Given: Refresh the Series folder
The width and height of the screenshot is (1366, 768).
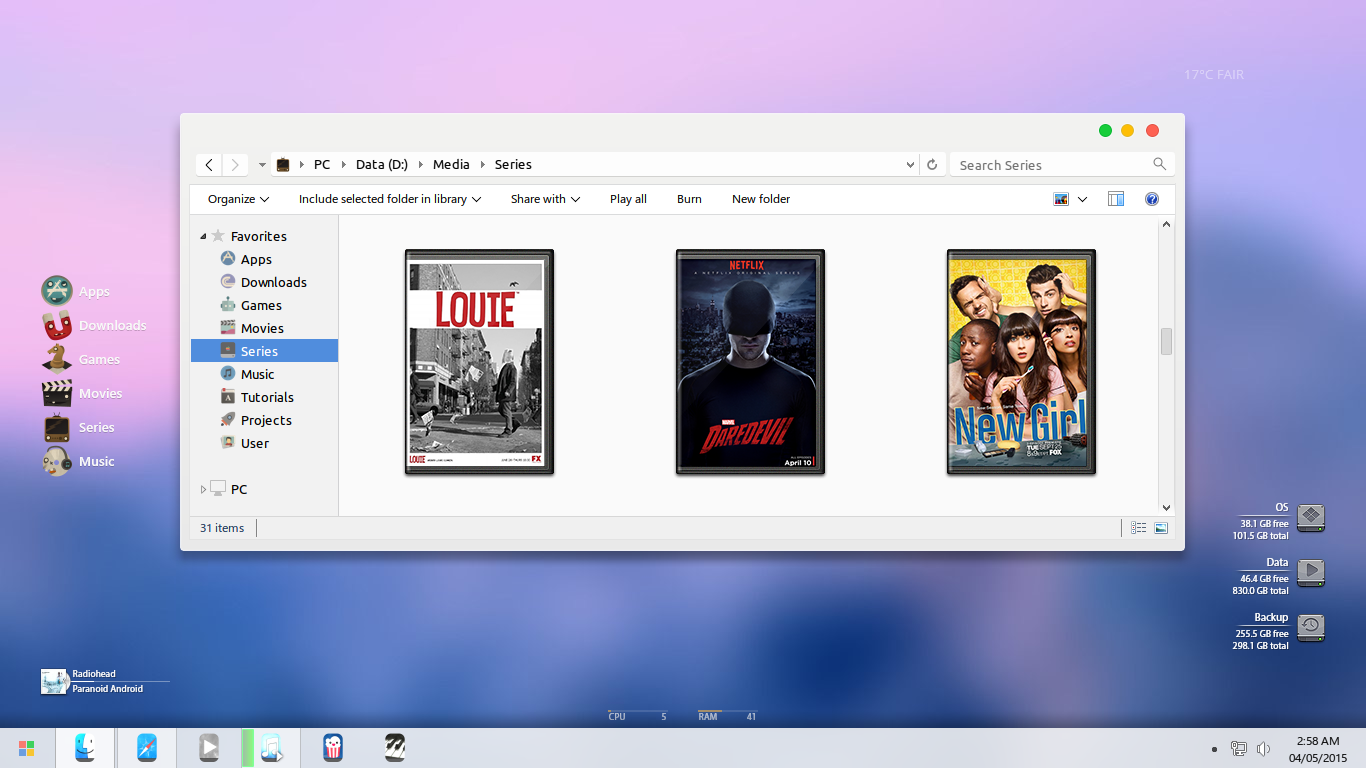Looking at the screenshot, I should 932,165.
